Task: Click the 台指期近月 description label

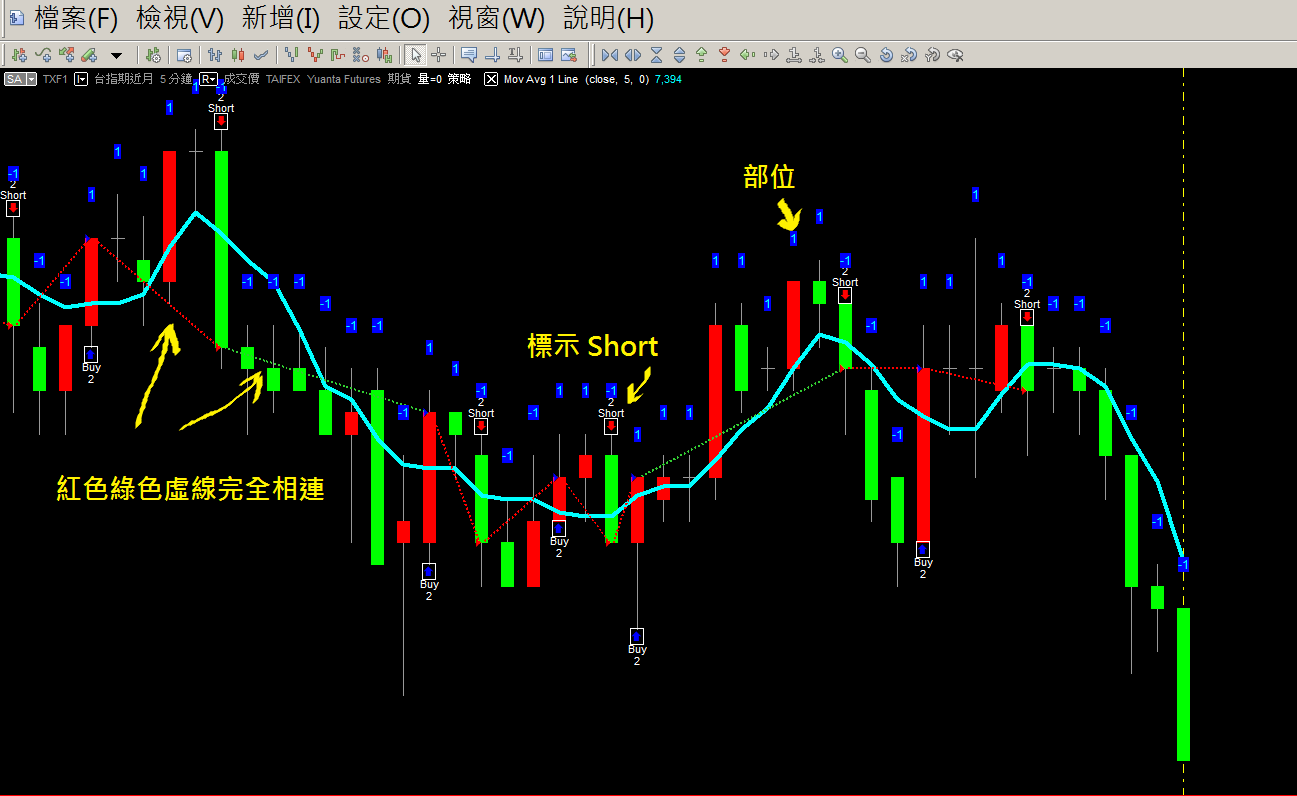Action: (x=124, y=79)
